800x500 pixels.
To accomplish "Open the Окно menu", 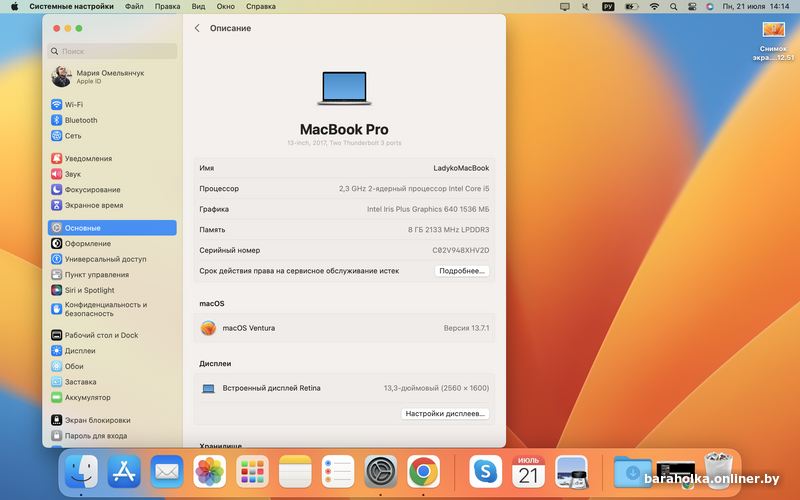I will (226, 7).
